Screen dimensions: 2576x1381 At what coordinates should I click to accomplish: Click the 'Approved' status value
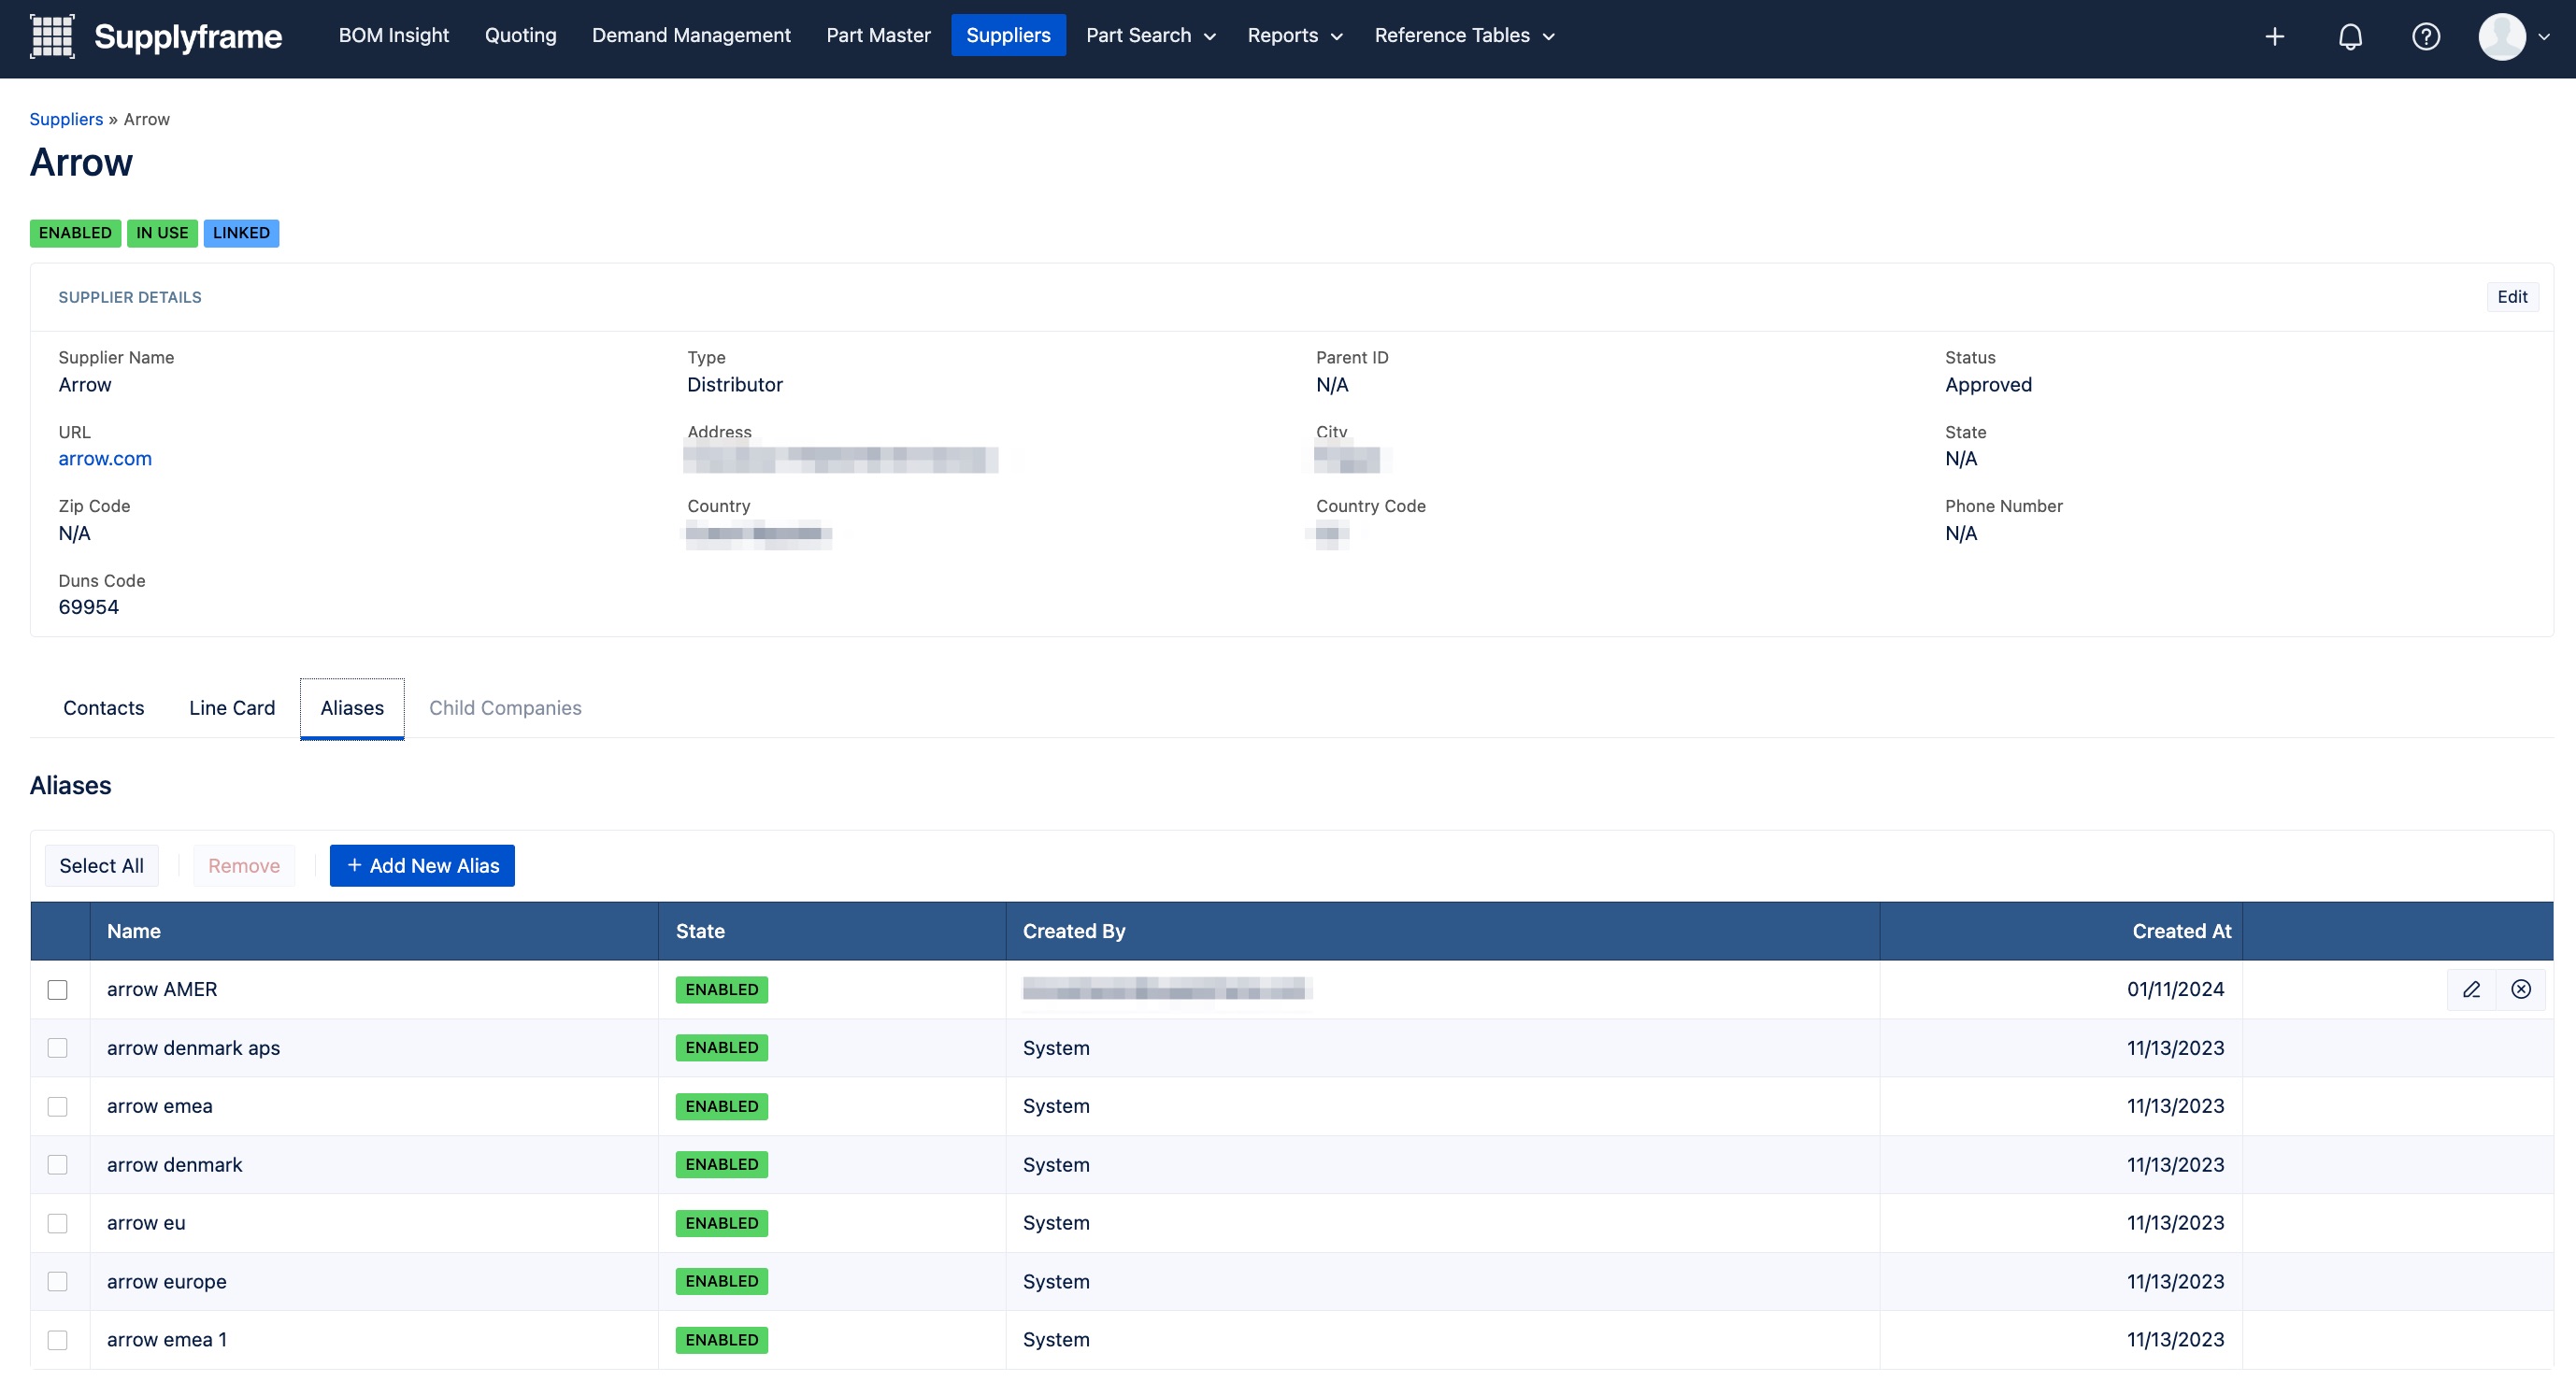1988,385
